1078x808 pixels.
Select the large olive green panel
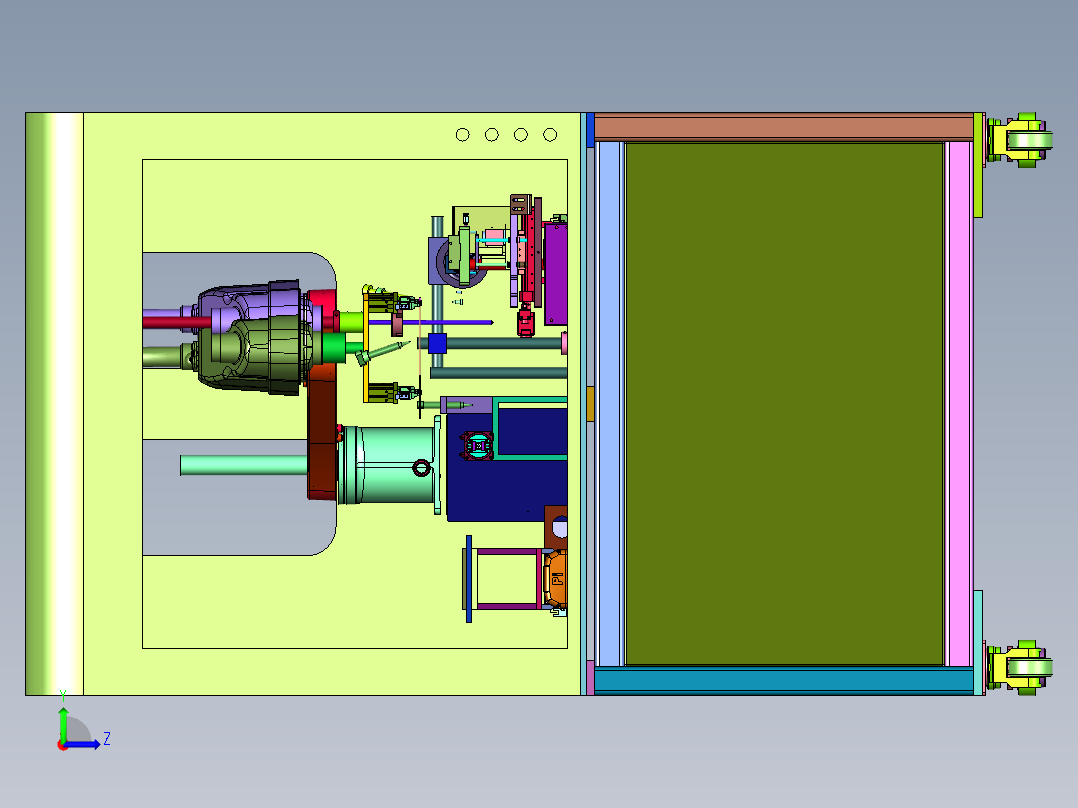point(784,404)
